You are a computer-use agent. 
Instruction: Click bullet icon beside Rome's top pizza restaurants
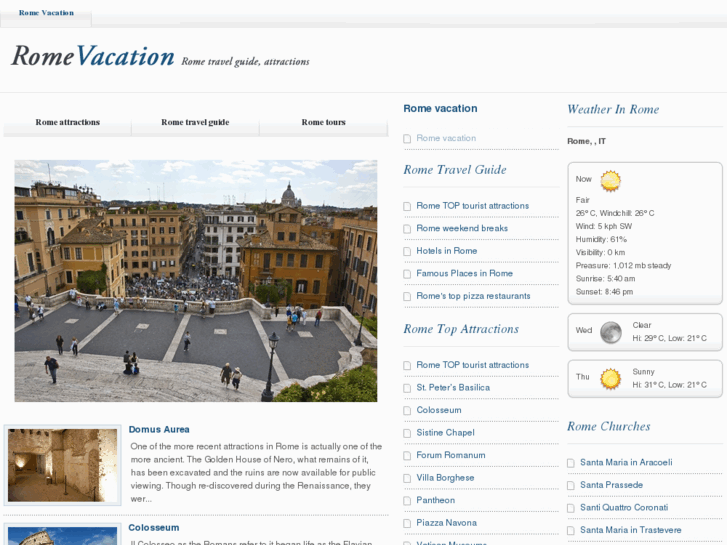pos(407,296)
